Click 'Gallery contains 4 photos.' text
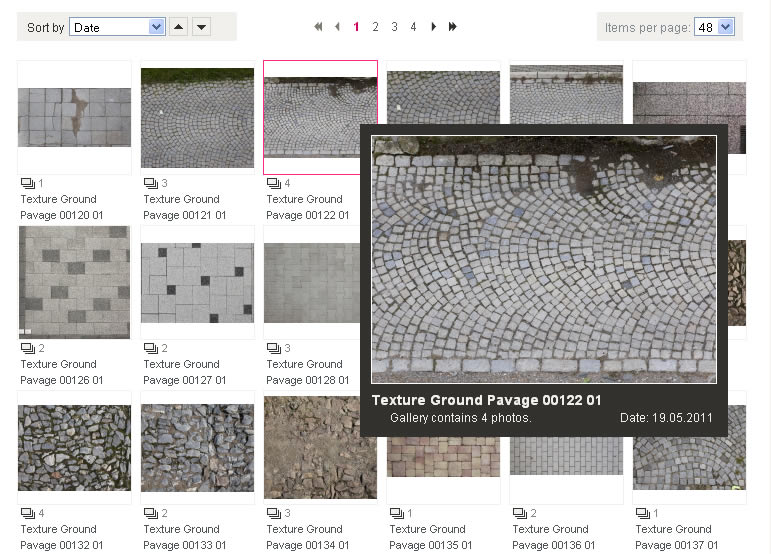This screenshot has height=554, width=771. pos(461,418)
